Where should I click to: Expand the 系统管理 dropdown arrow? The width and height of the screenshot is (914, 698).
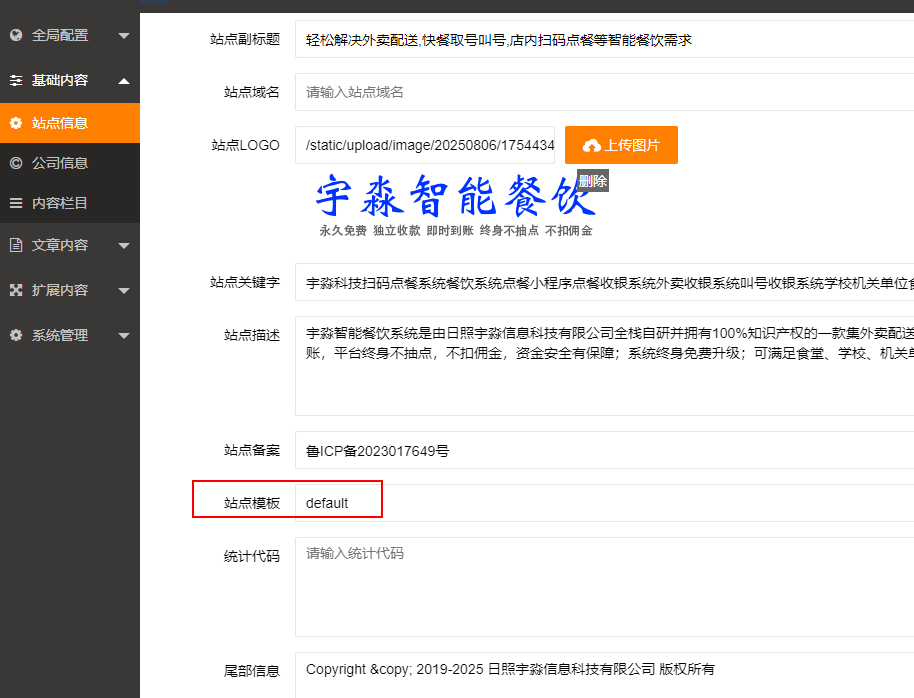coord(123,336)
